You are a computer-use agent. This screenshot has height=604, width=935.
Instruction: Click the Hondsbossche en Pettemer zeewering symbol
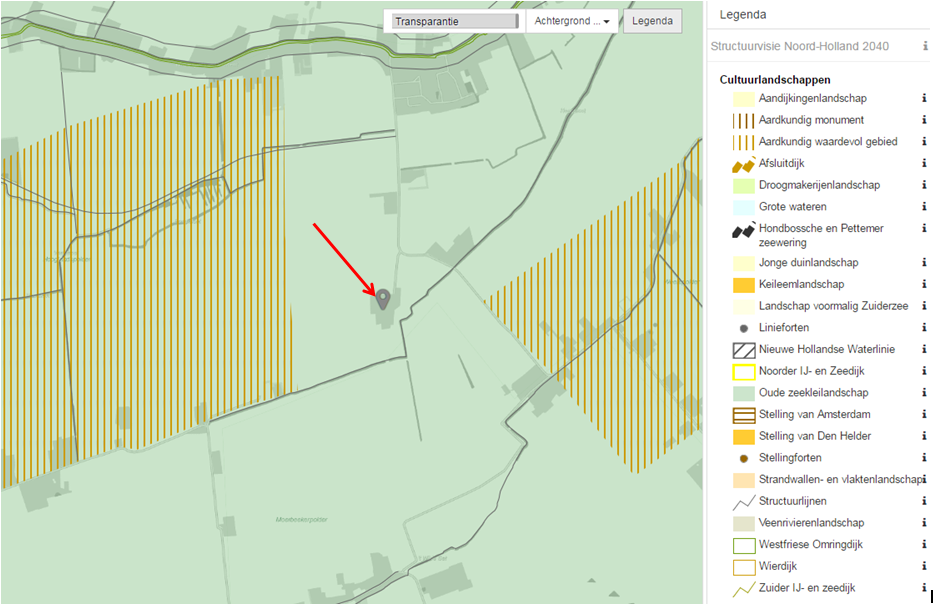743,230
